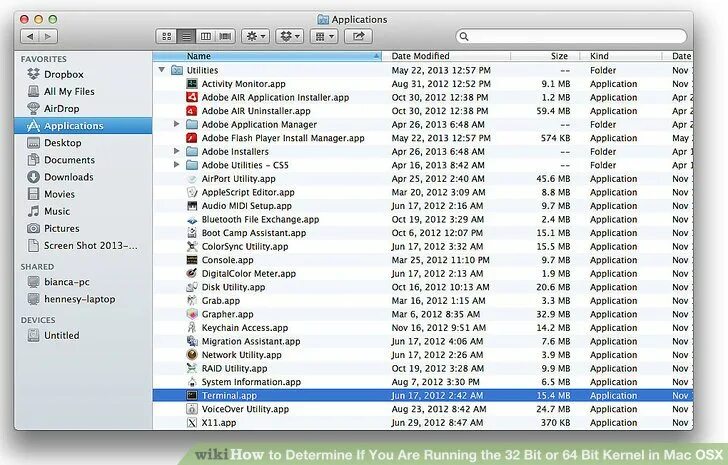Go back with the left arrow
This screenshot has height=465, width=728.
point(30,36)
